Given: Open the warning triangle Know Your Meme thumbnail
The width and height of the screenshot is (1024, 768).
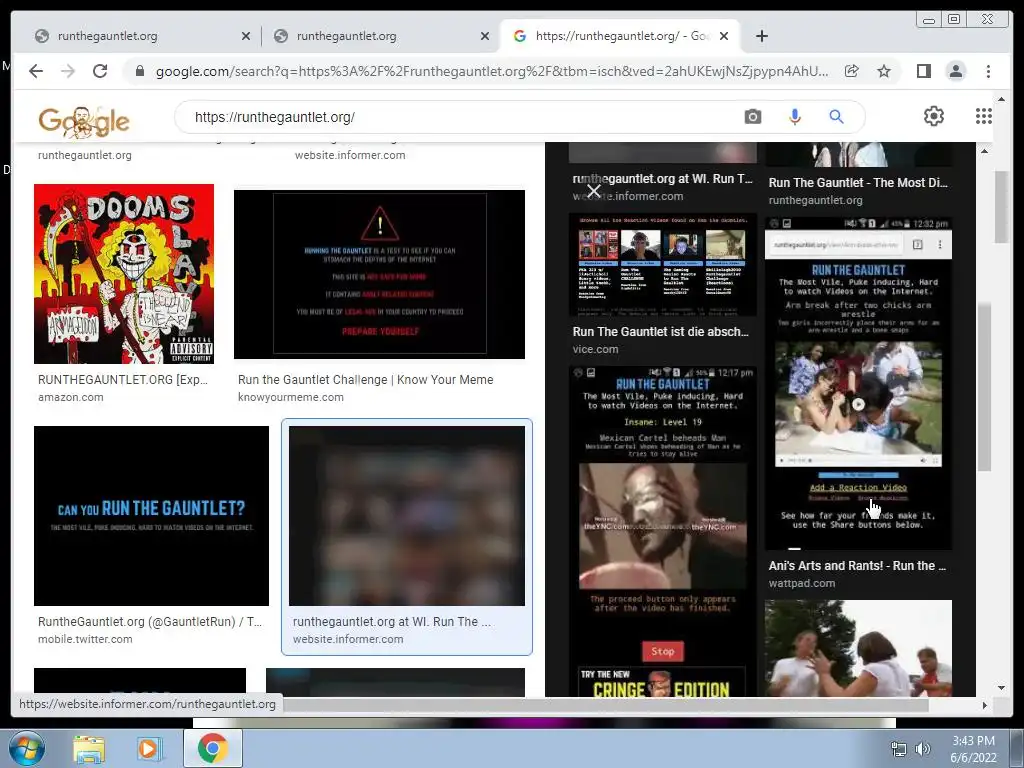Looking at the screenshot, I should [379, 274].
